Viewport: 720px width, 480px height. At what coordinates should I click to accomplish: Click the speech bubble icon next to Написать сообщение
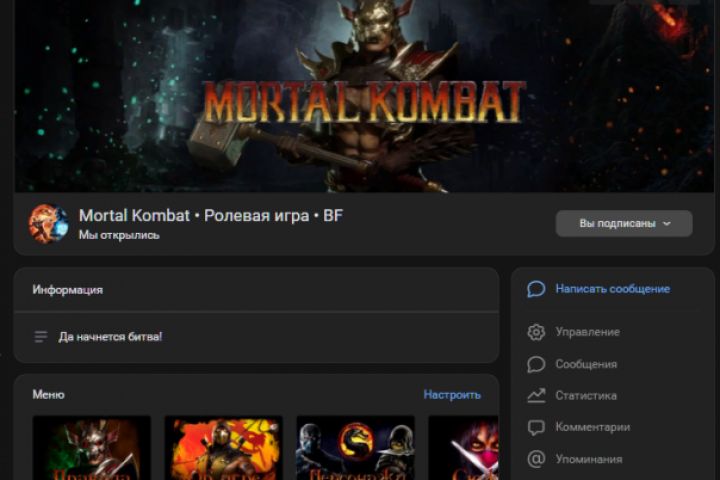[536, 289]
